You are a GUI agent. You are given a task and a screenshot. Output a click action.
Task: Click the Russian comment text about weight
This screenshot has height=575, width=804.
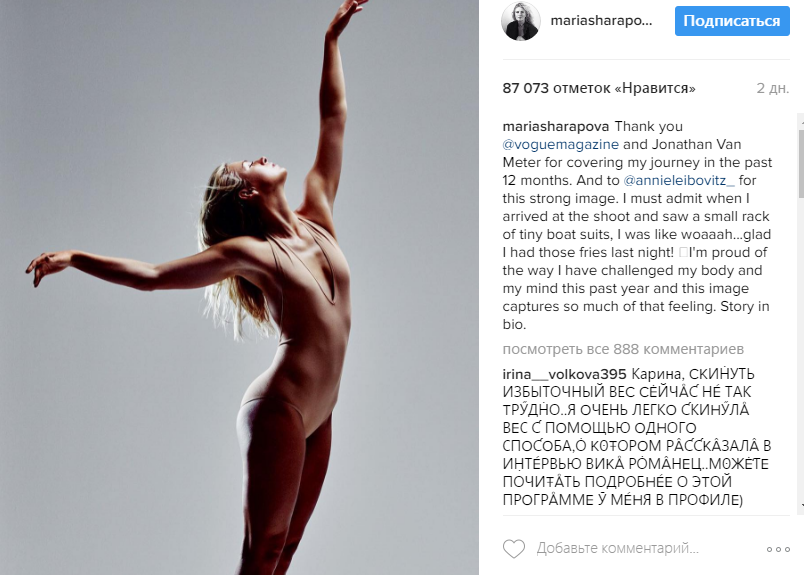click(x=637, y=437)
